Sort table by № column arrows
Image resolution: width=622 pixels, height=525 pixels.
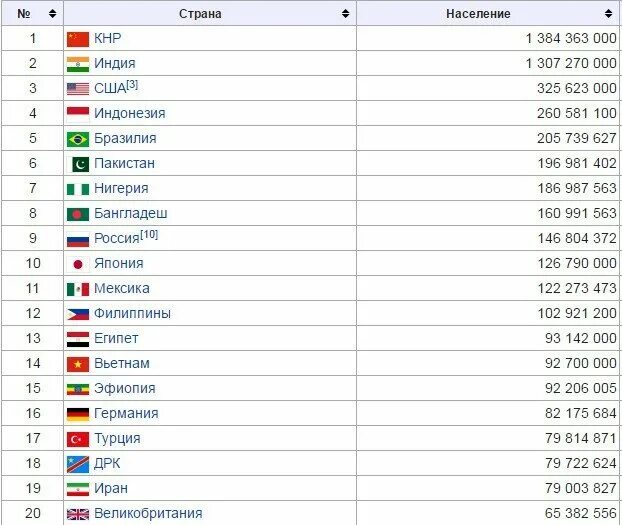(52, 13)
